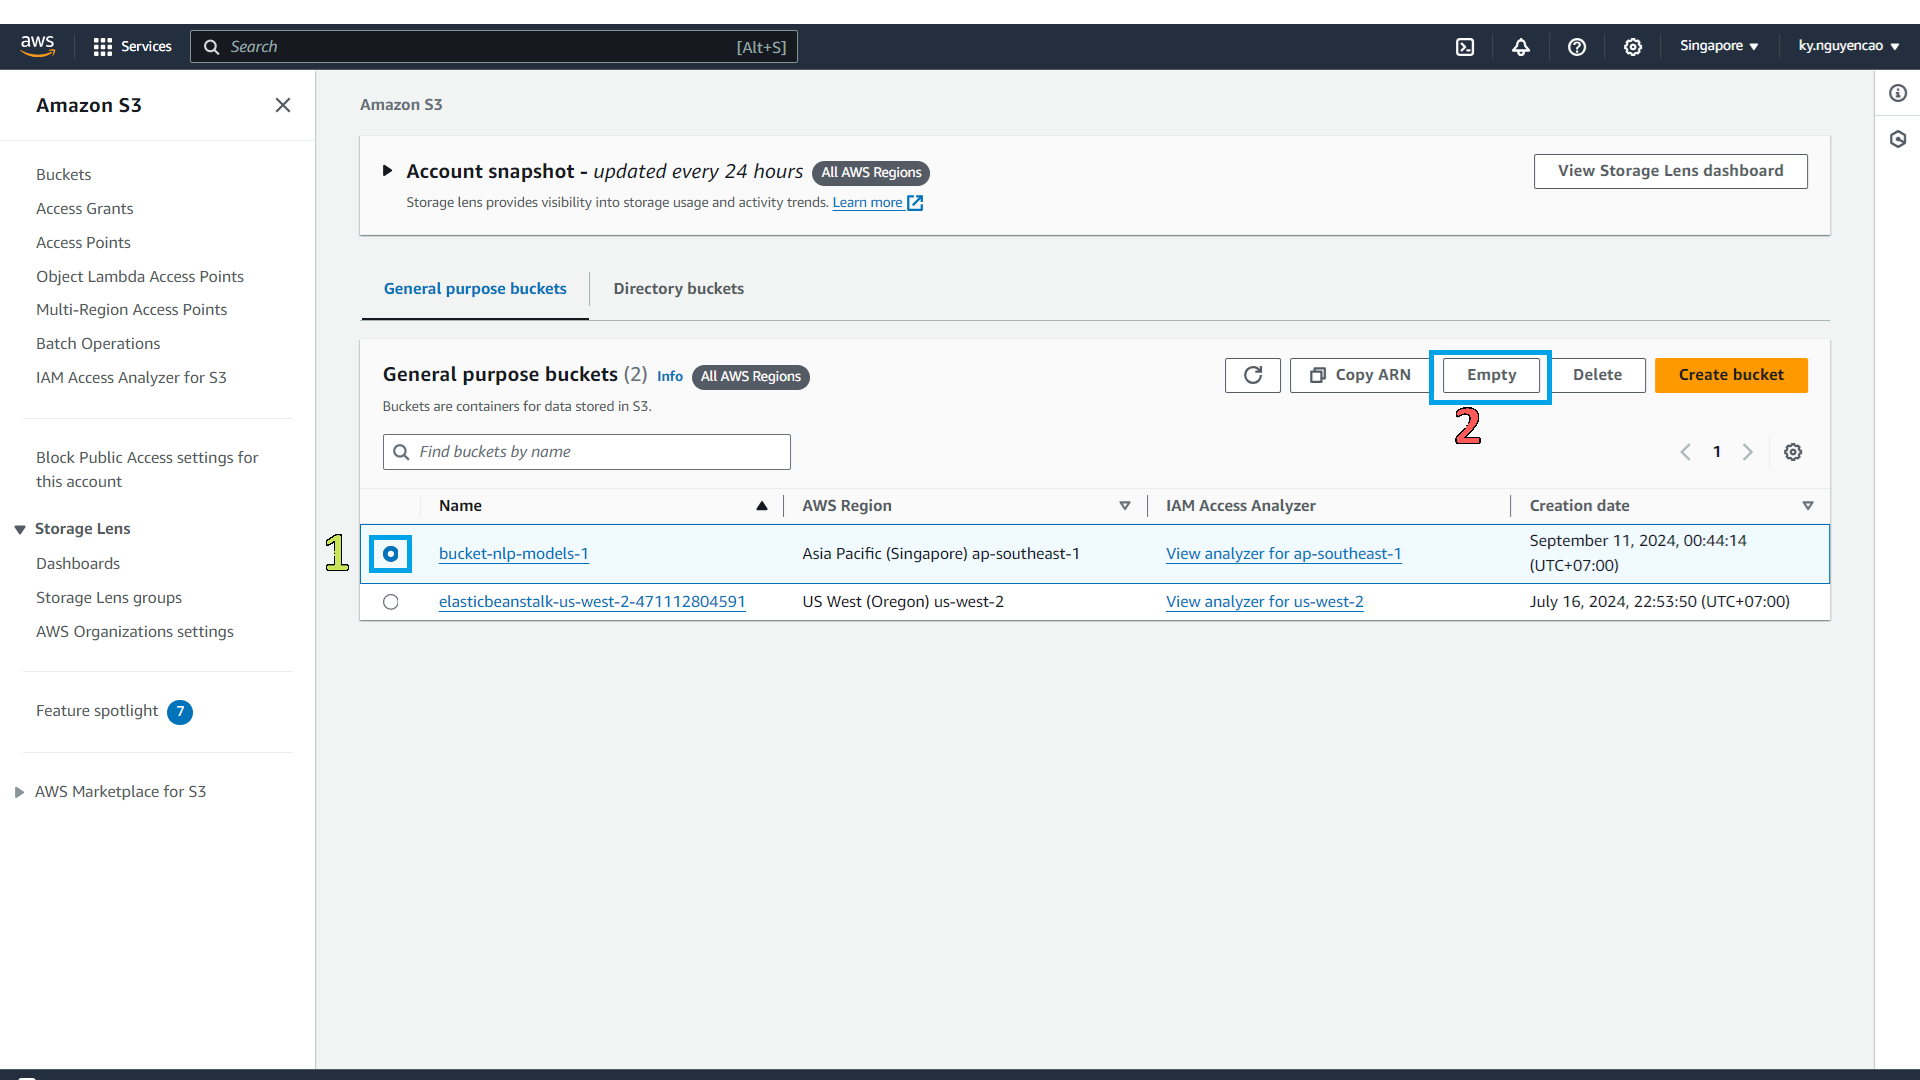Open Block Public Access settings
This screenshot has height=1080, width=1920.
[147, 470]
